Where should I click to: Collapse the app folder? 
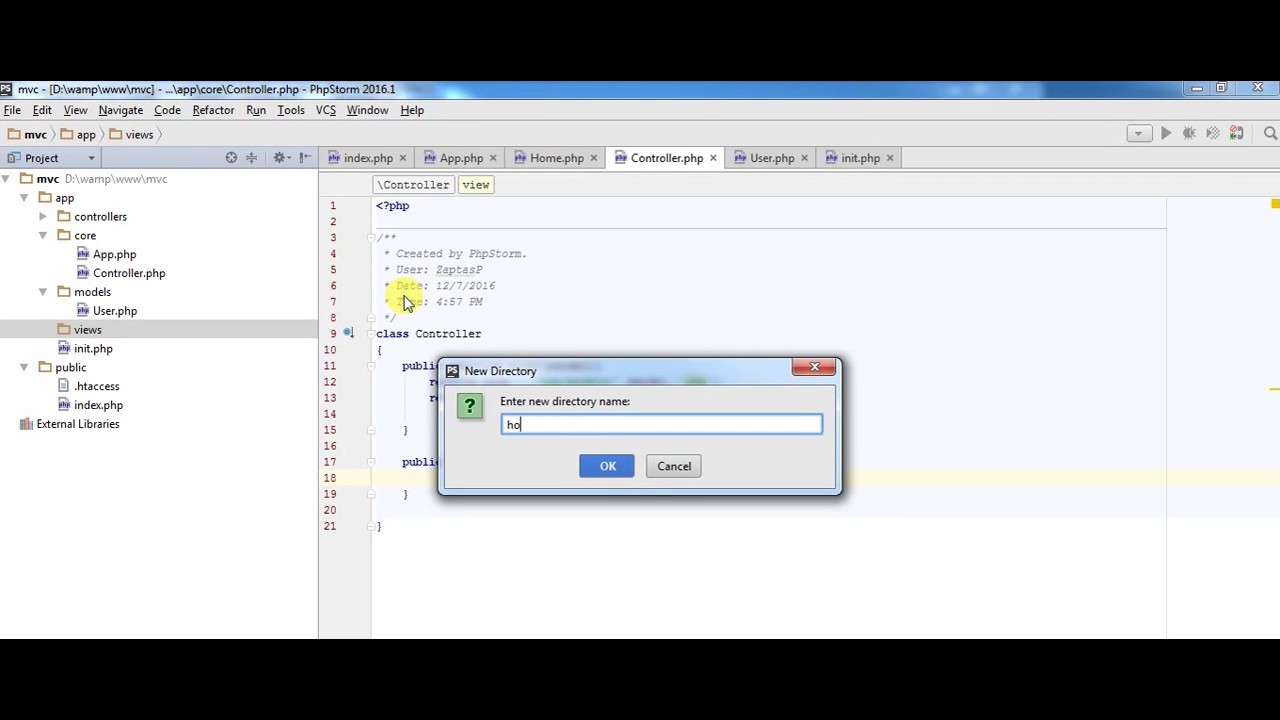click(24, 198)
